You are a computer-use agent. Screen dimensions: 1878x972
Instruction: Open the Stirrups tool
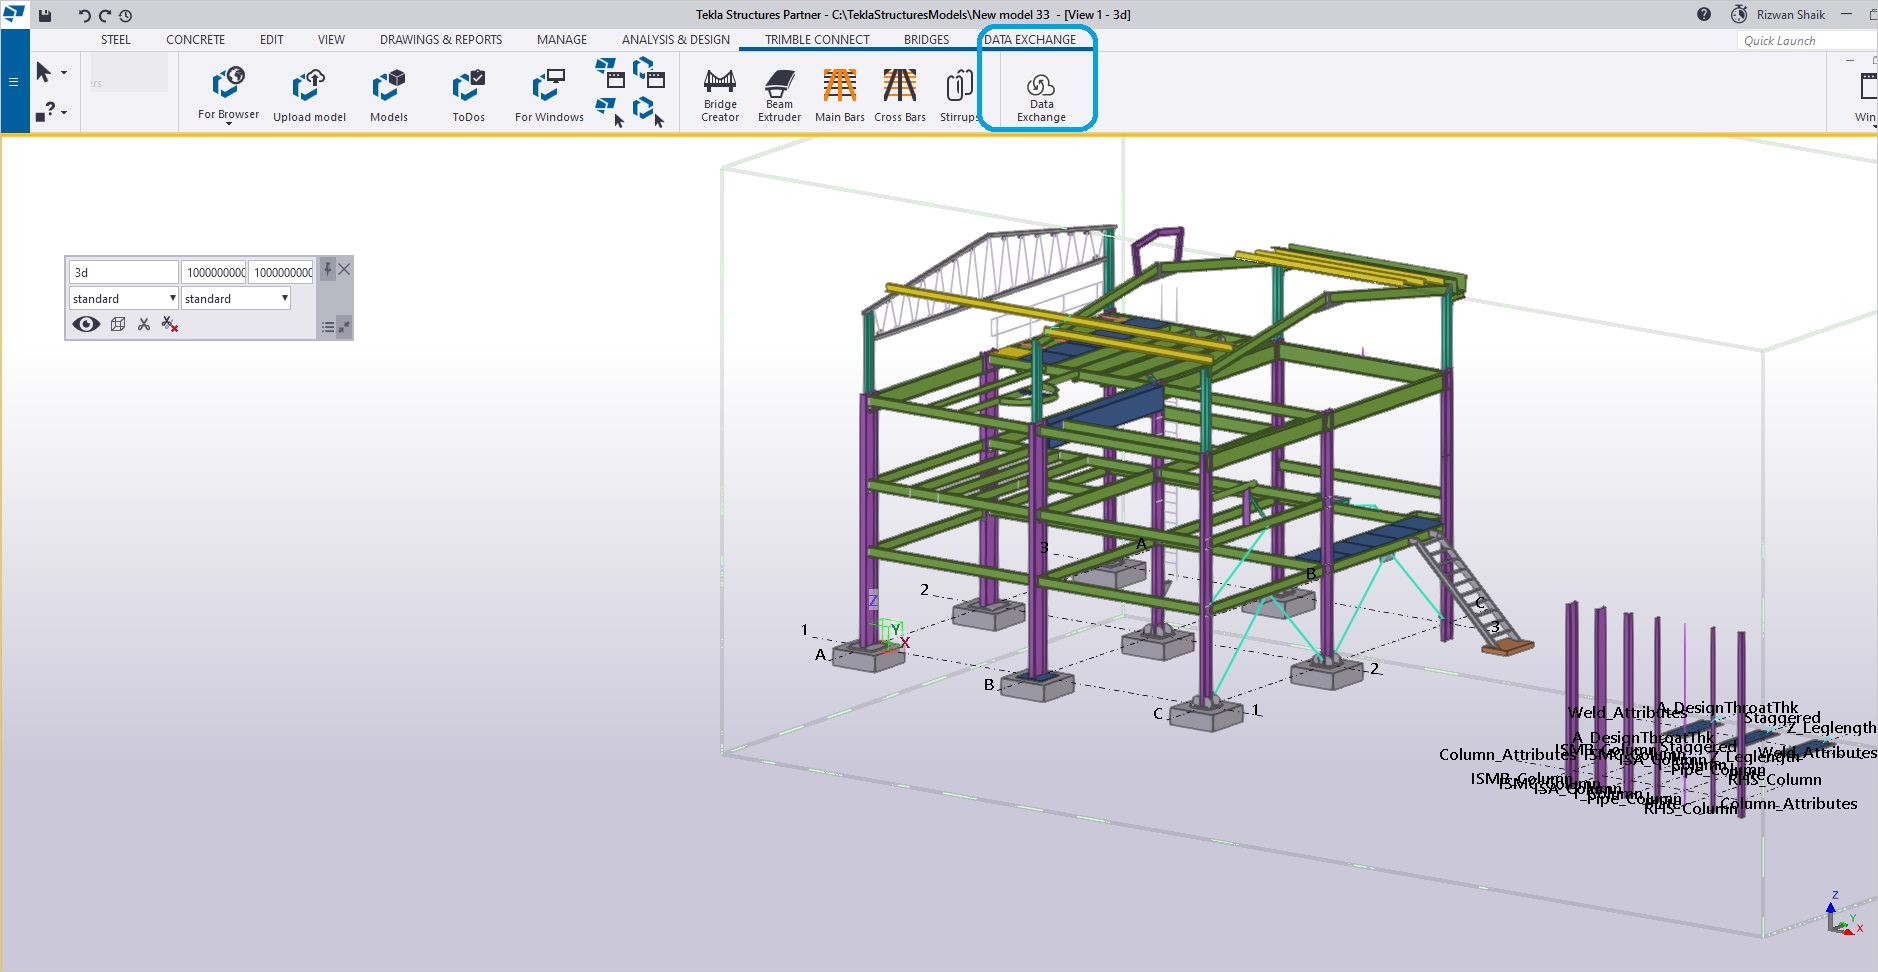957,92
